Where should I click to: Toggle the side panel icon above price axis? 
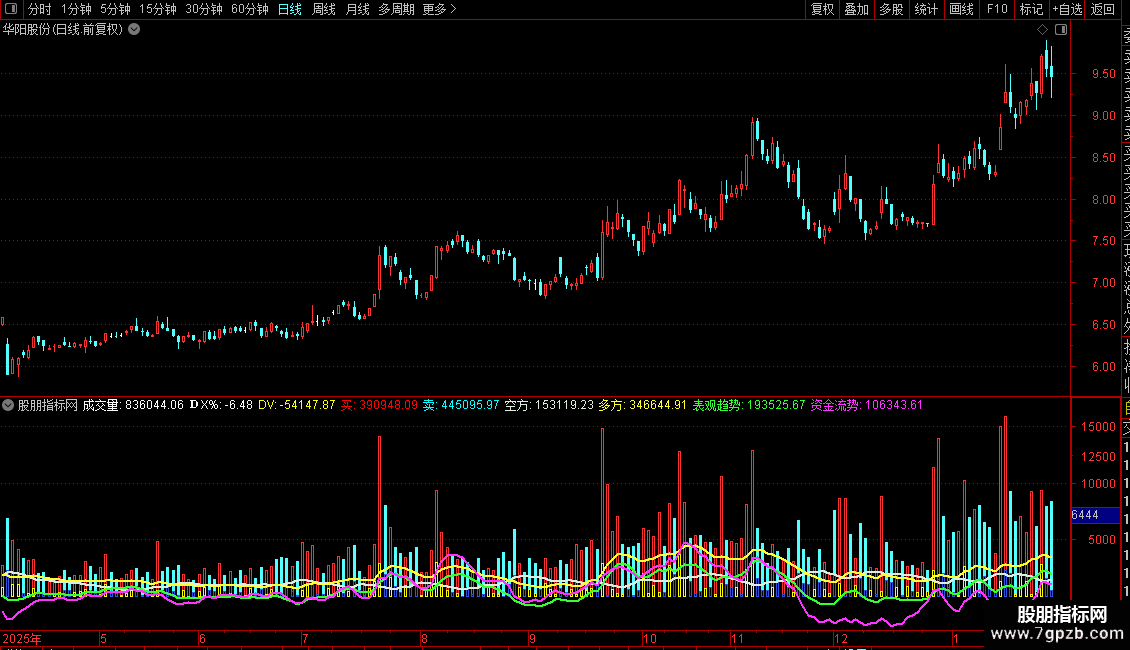[x=1061, y=30]
